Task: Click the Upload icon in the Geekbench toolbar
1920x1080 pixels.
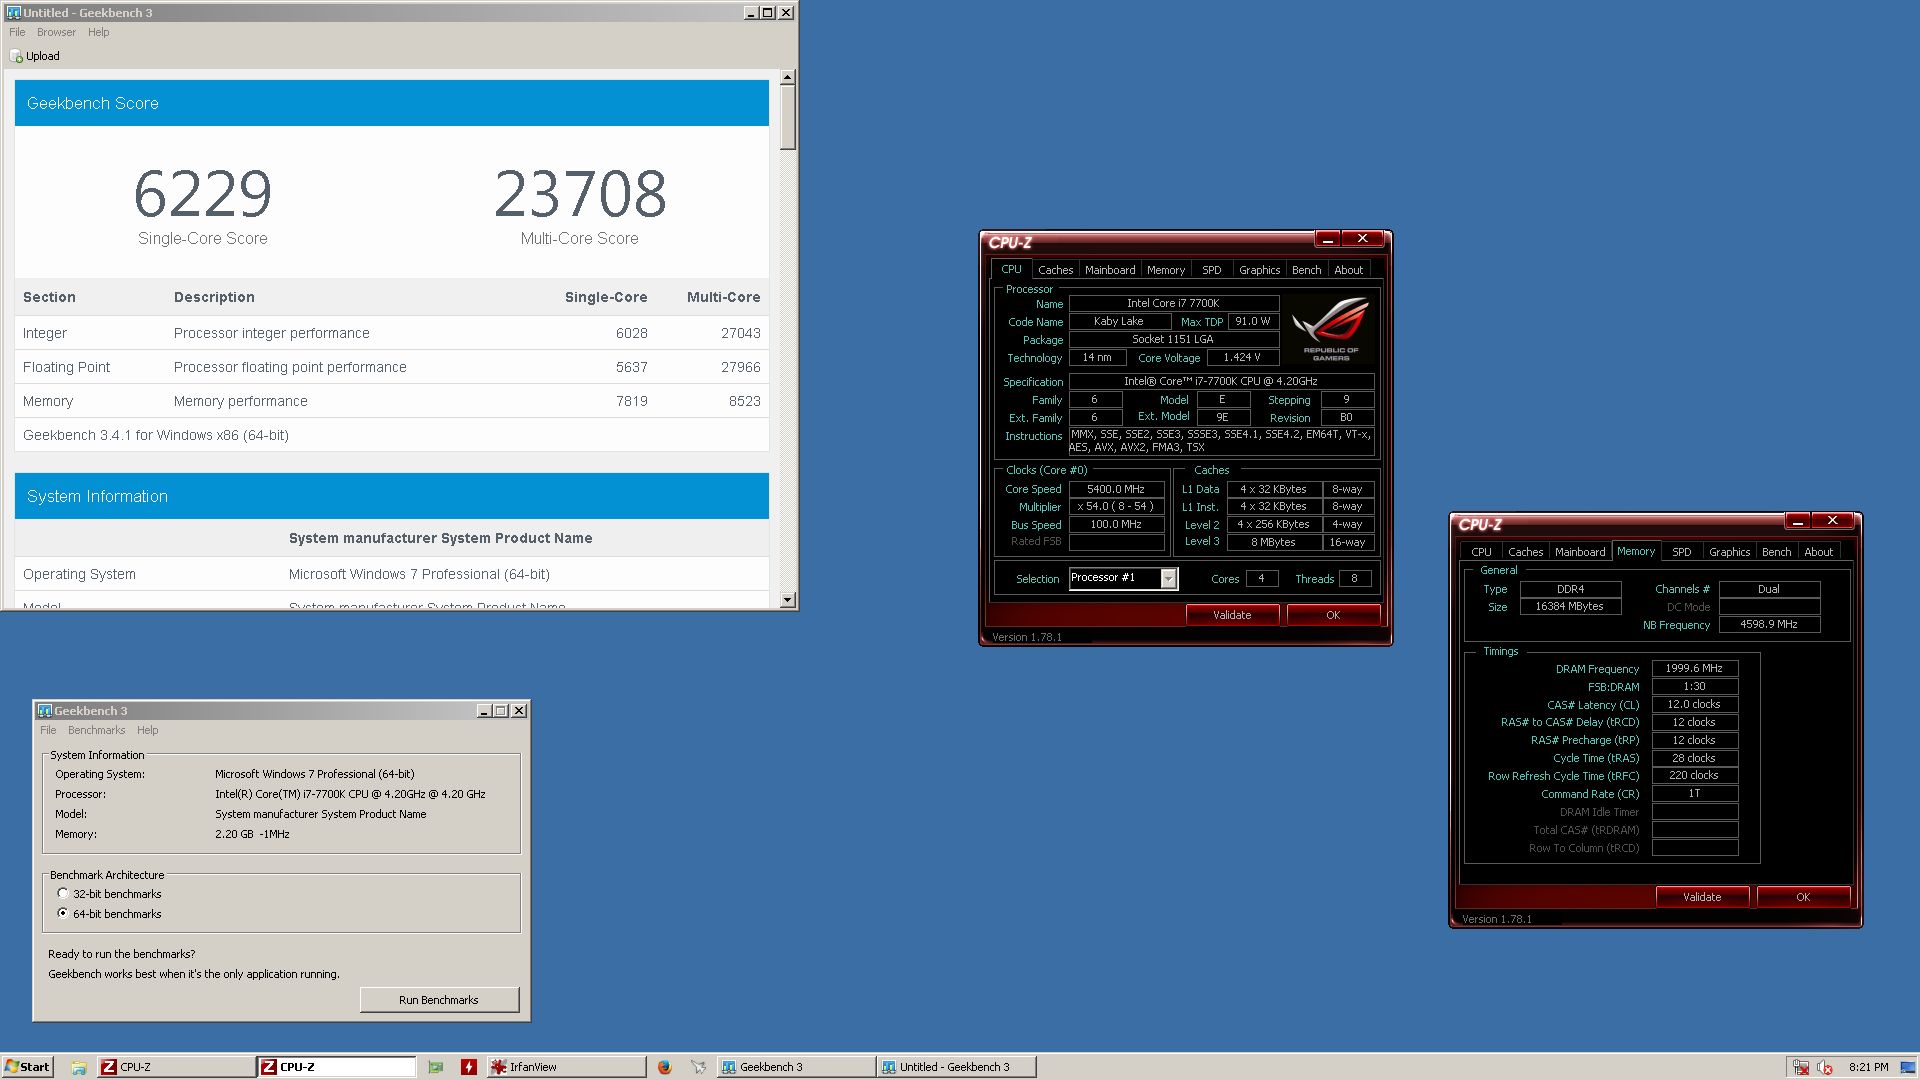Action: pyautogui.click(x=17, y=57)
